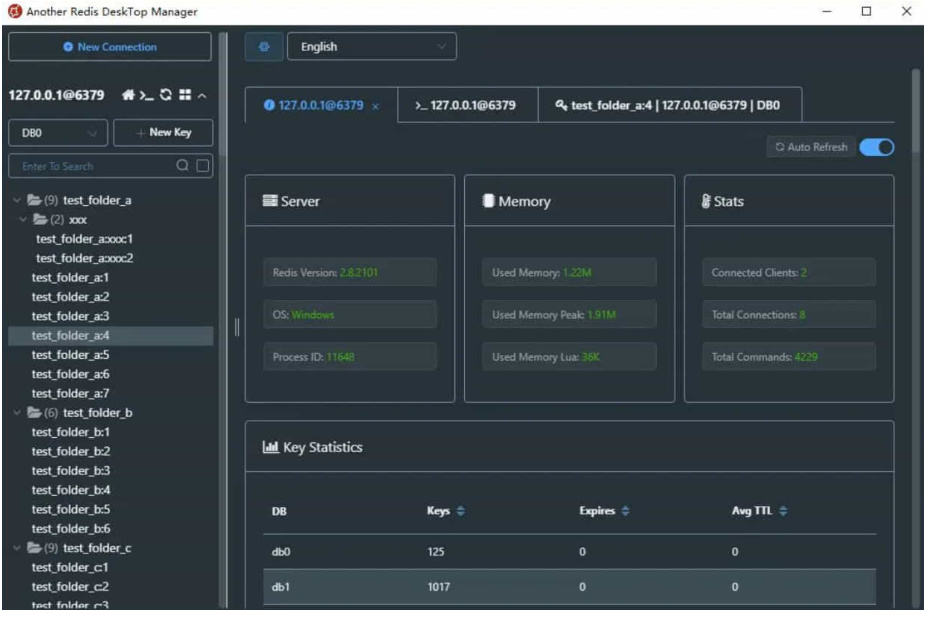Click the Process ID 11648 field
This screenshot has height=617, width=929.
tap(350, 357)
